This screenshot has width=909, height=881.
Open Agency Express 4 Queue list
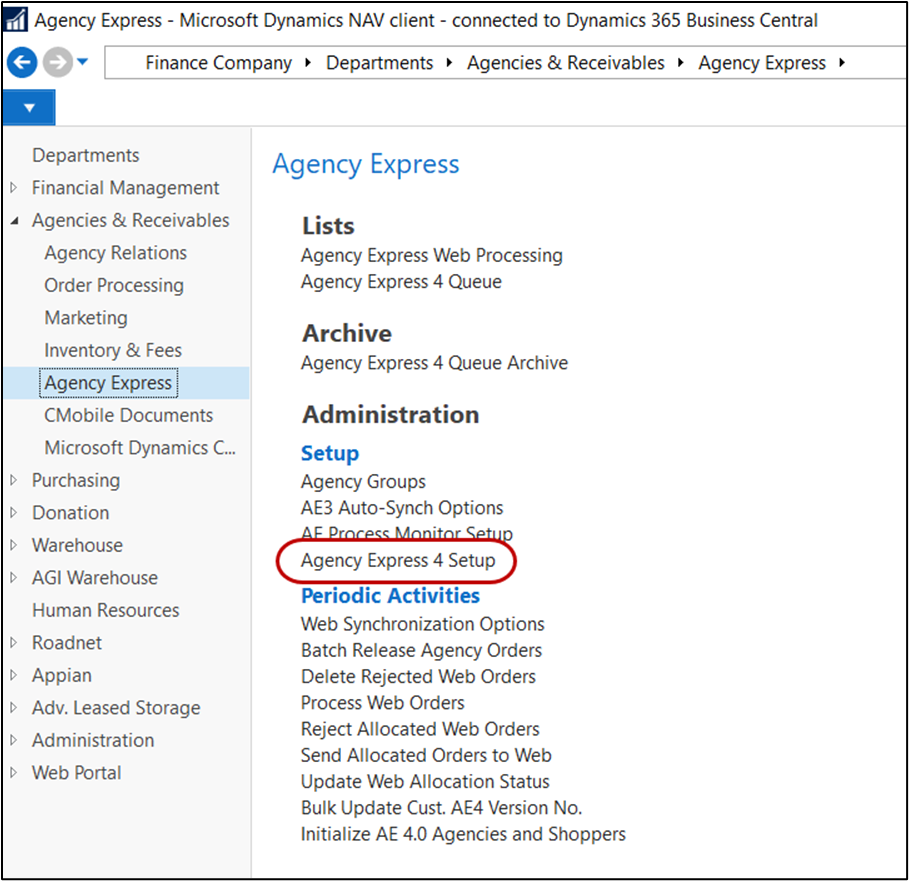(401, 282)
